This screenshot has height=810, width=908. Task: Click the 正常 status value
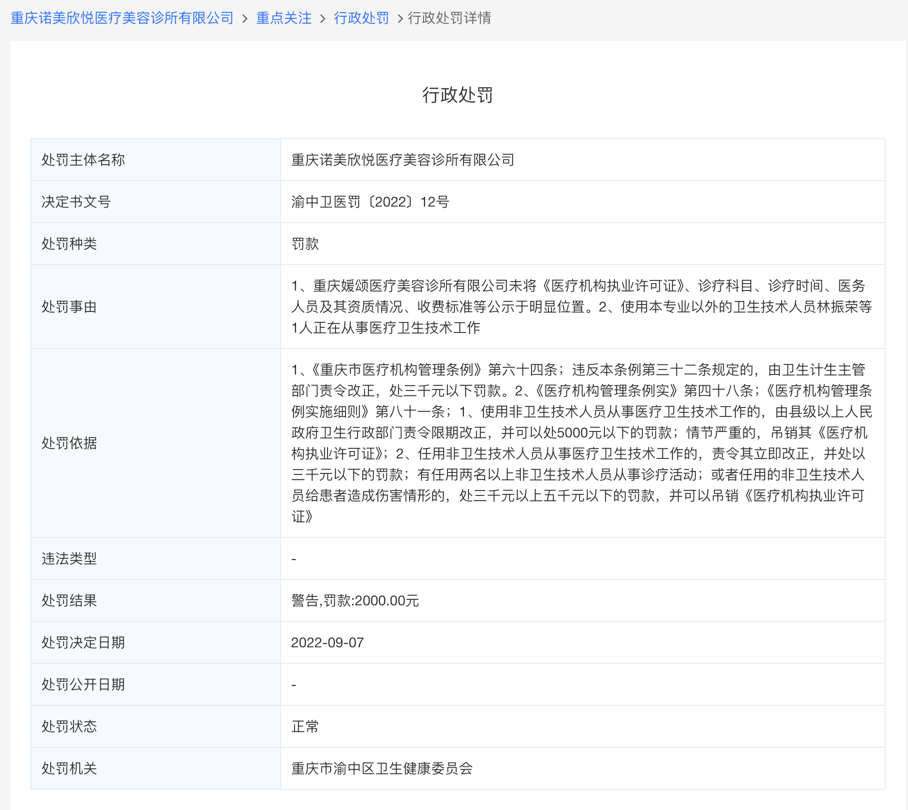305,727
